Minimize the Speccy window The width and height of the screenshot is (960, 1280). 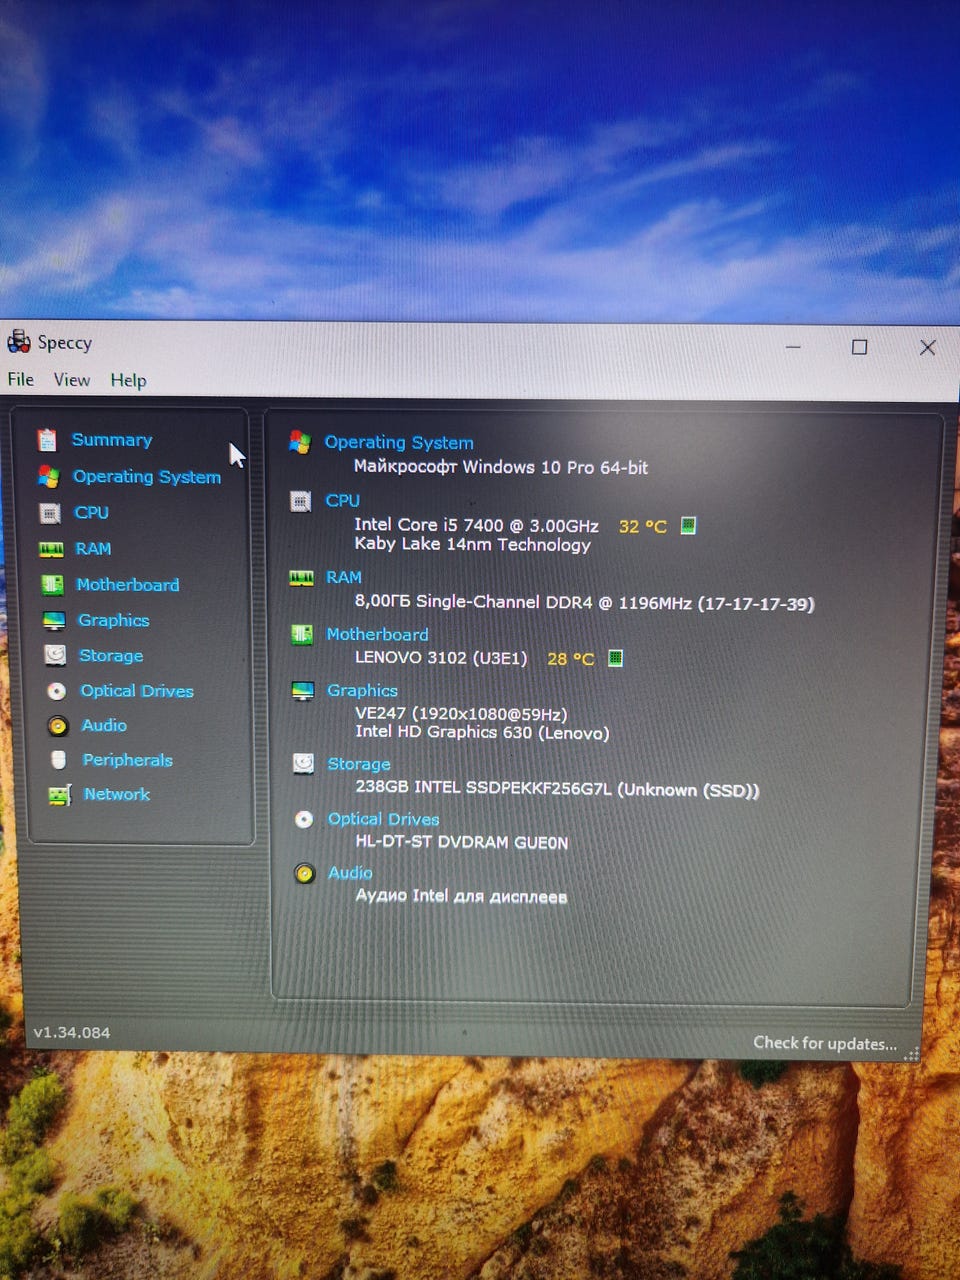point(793,347)
